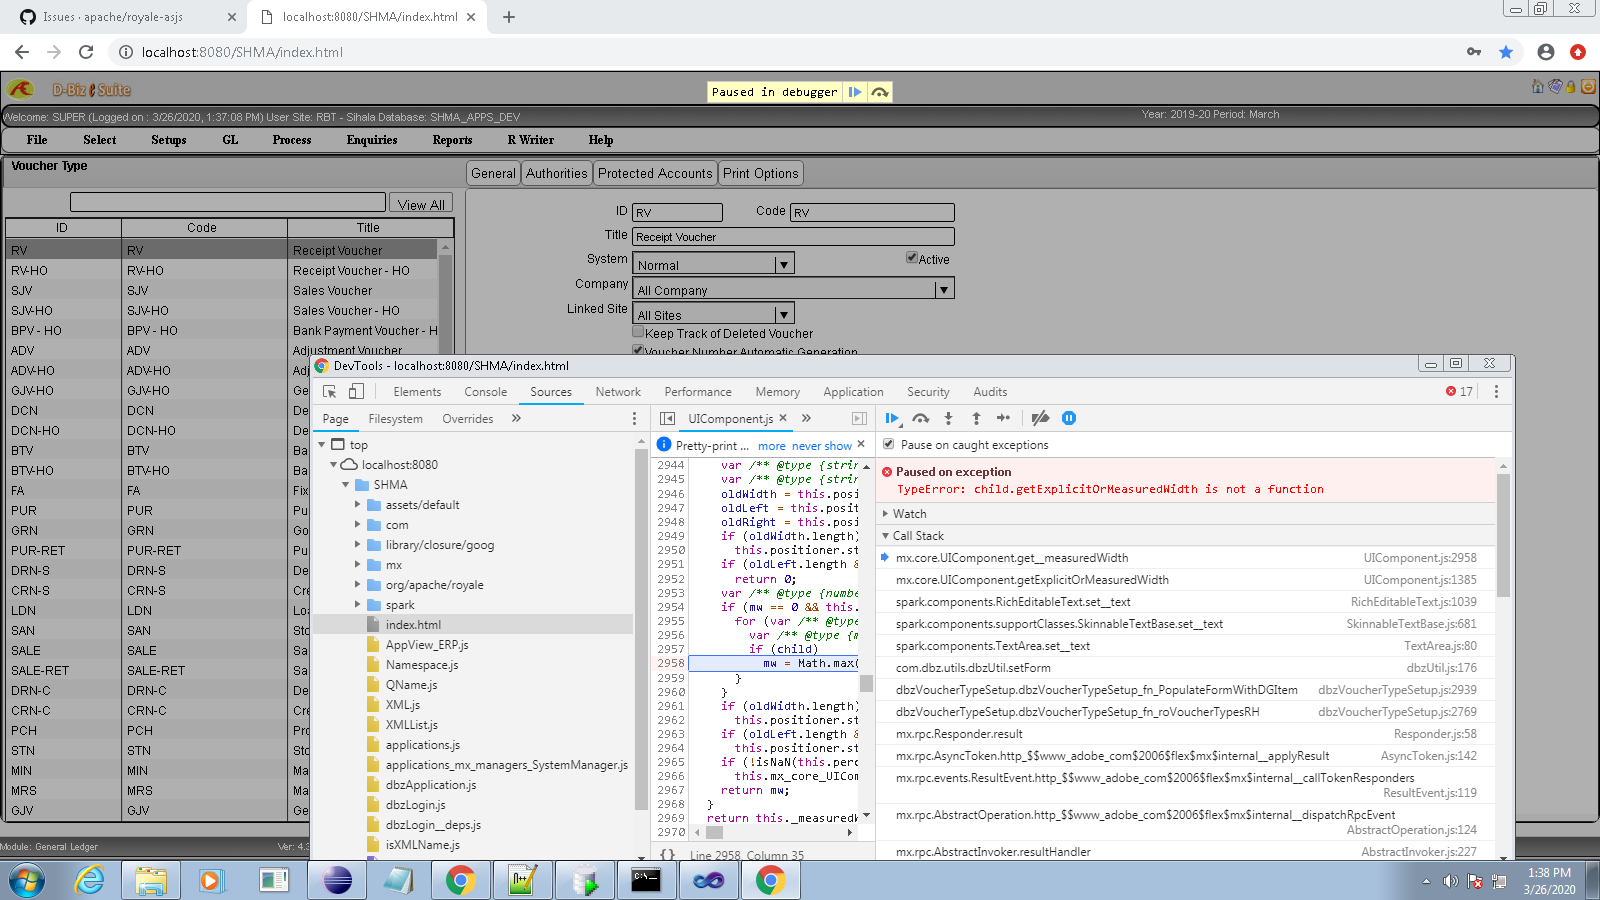Click Step into next function call icon
Viewport: 1600px width, 900px height.
click(x=948, y=419)
